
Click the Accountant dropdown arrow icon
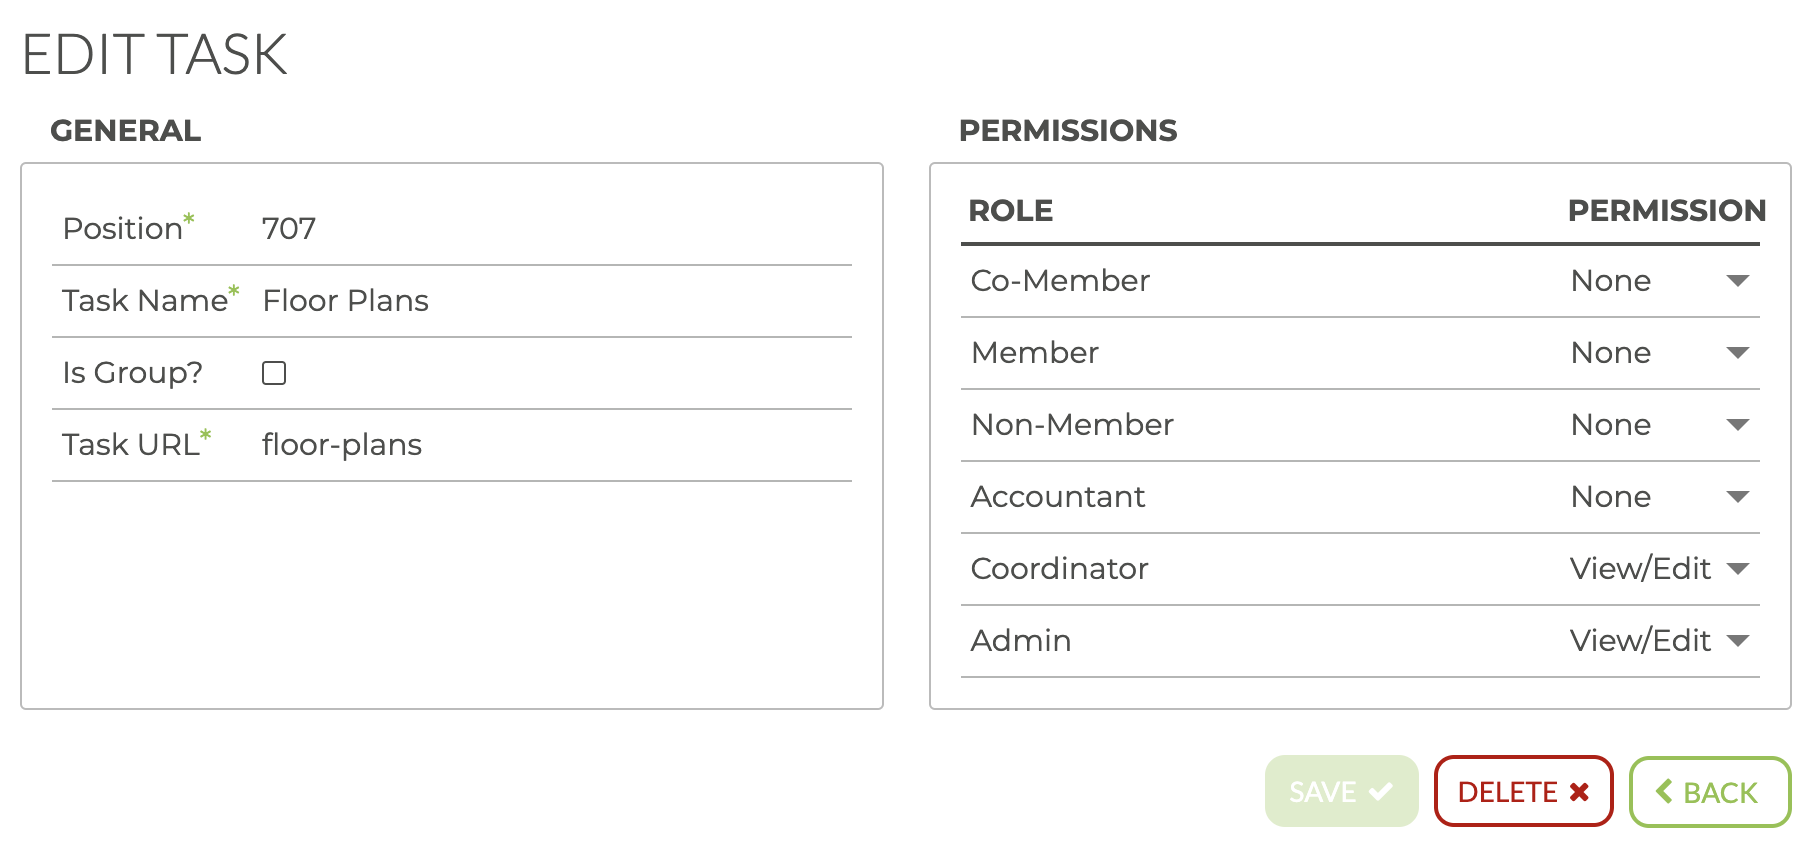pyautogui.click(x=1738, y=497)
